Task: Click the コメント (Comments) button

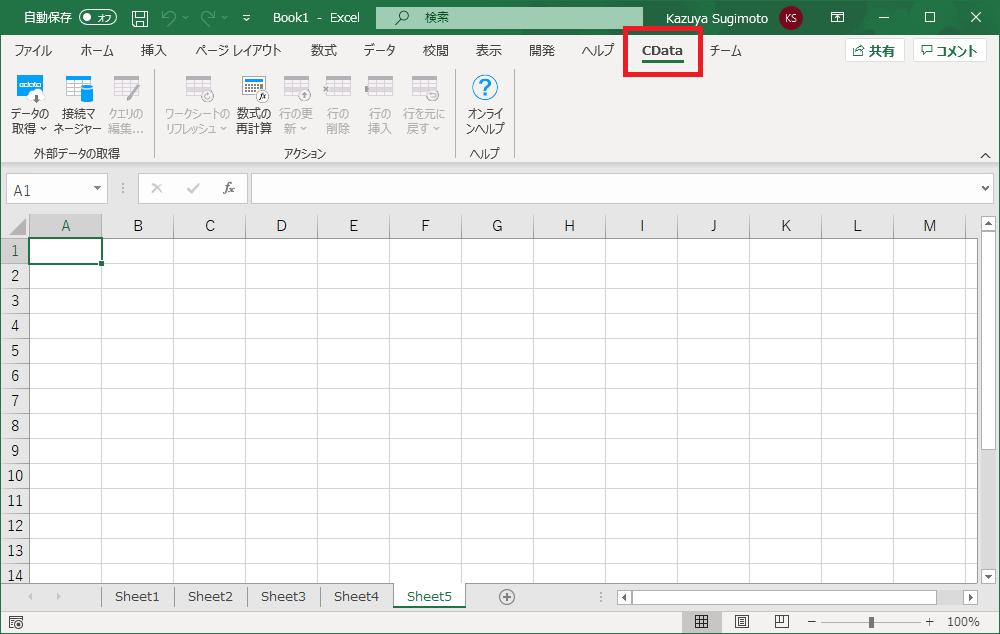Action: click(x=949, y=51)
